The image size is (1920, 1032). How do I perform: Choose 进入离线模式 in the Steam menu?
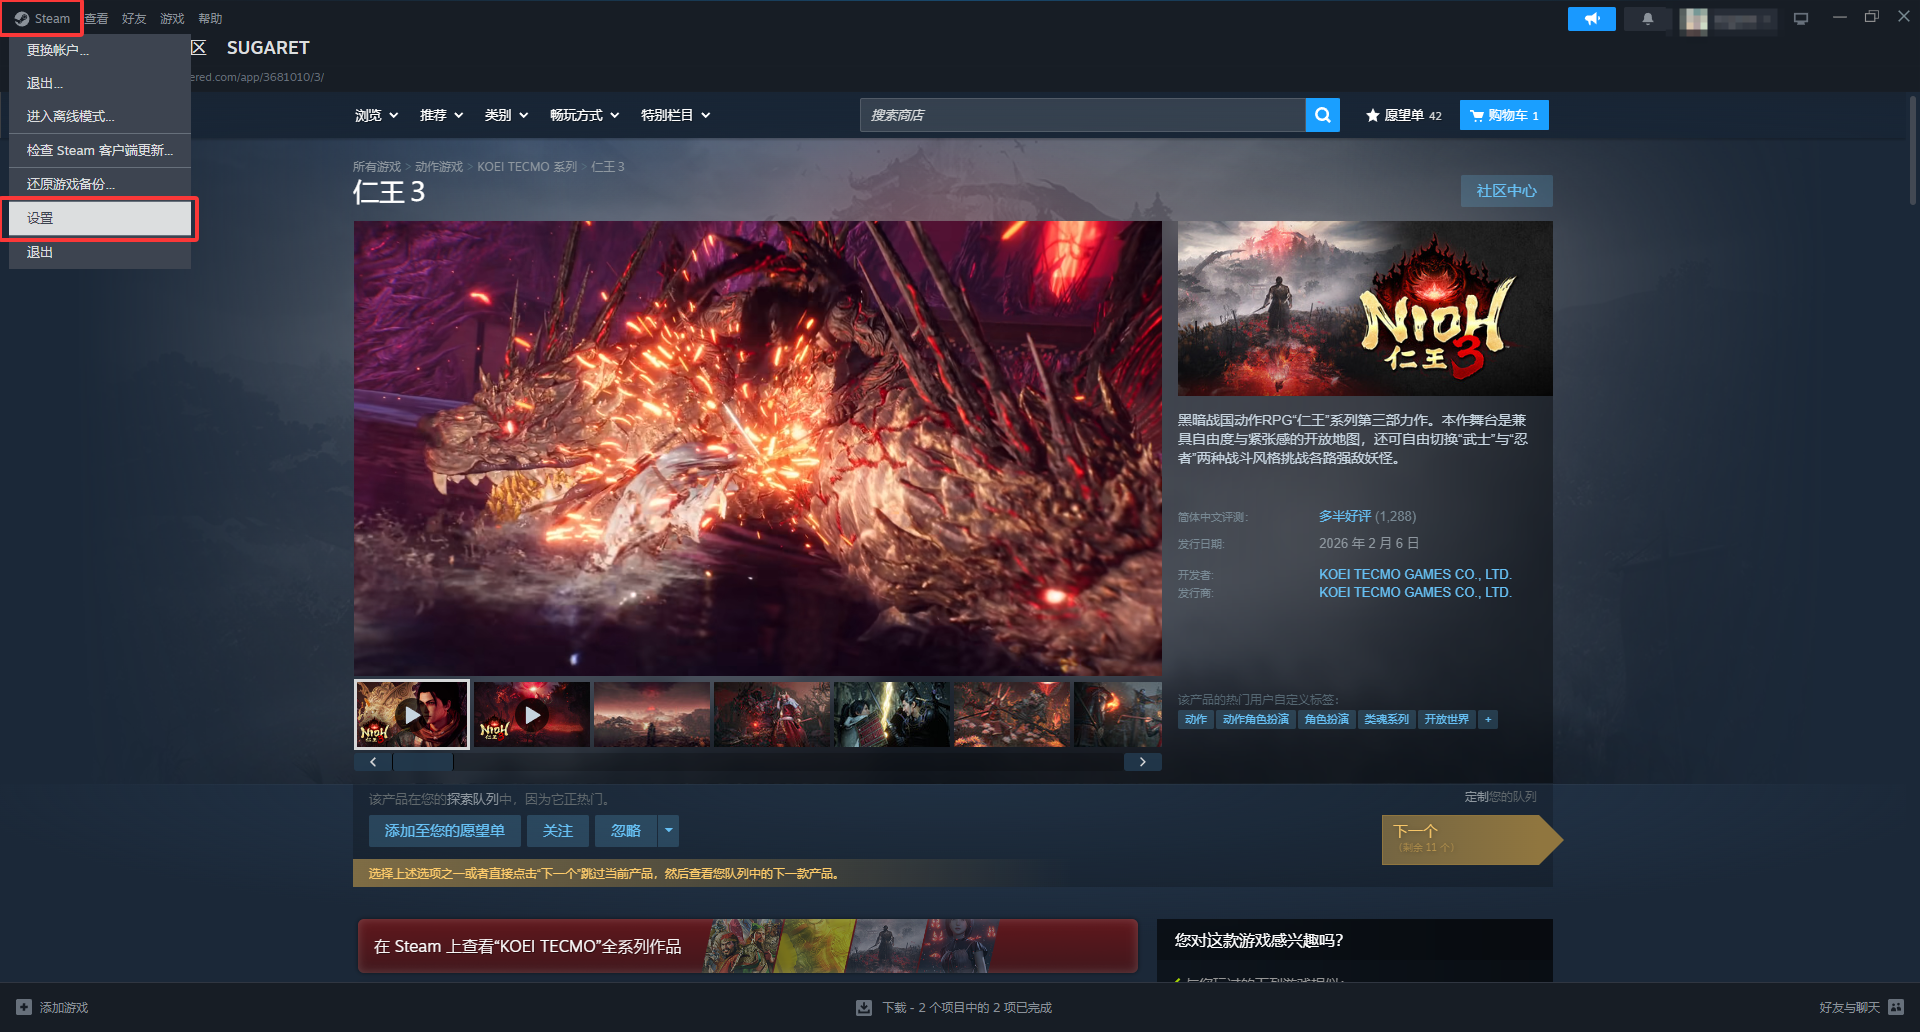pos(70,116)
